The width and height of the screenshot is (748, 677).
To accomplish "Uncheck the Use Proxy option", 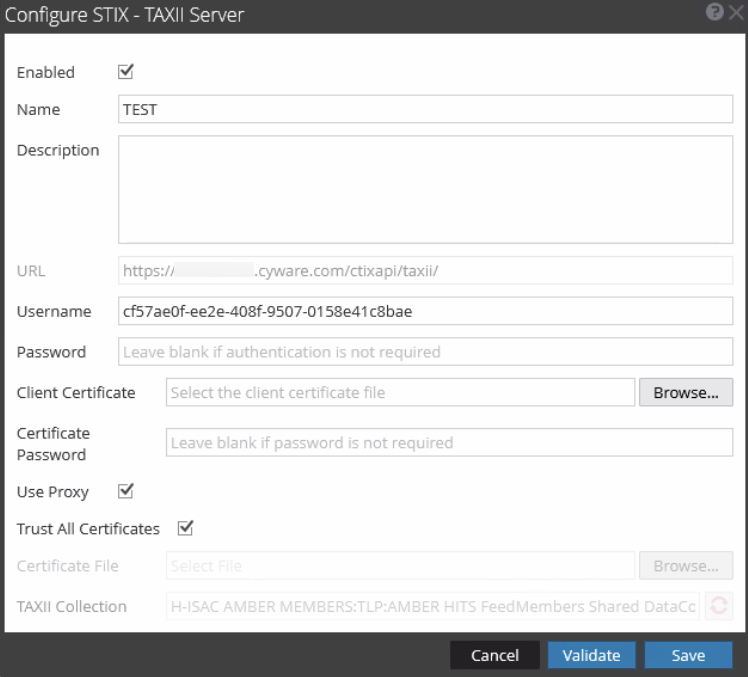I will [126, 491].
